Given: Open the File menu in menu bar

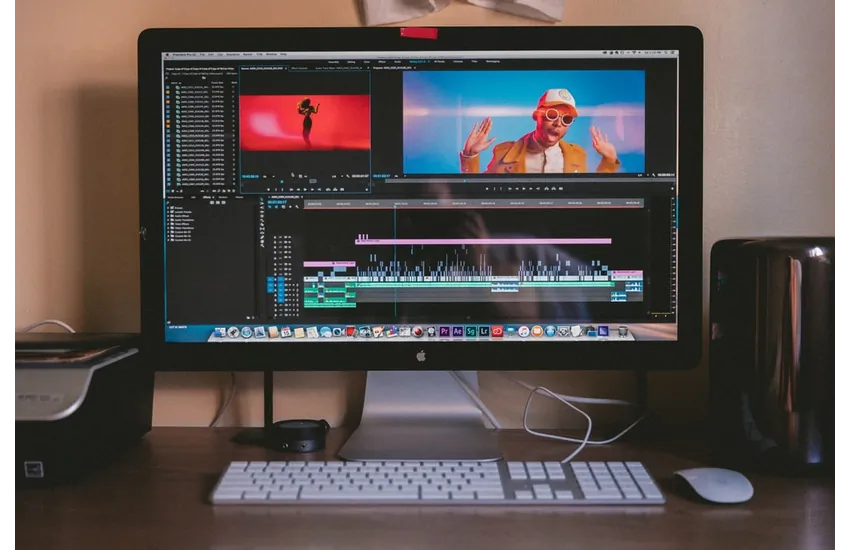Looking at the screenshot, I should [201, 54].
